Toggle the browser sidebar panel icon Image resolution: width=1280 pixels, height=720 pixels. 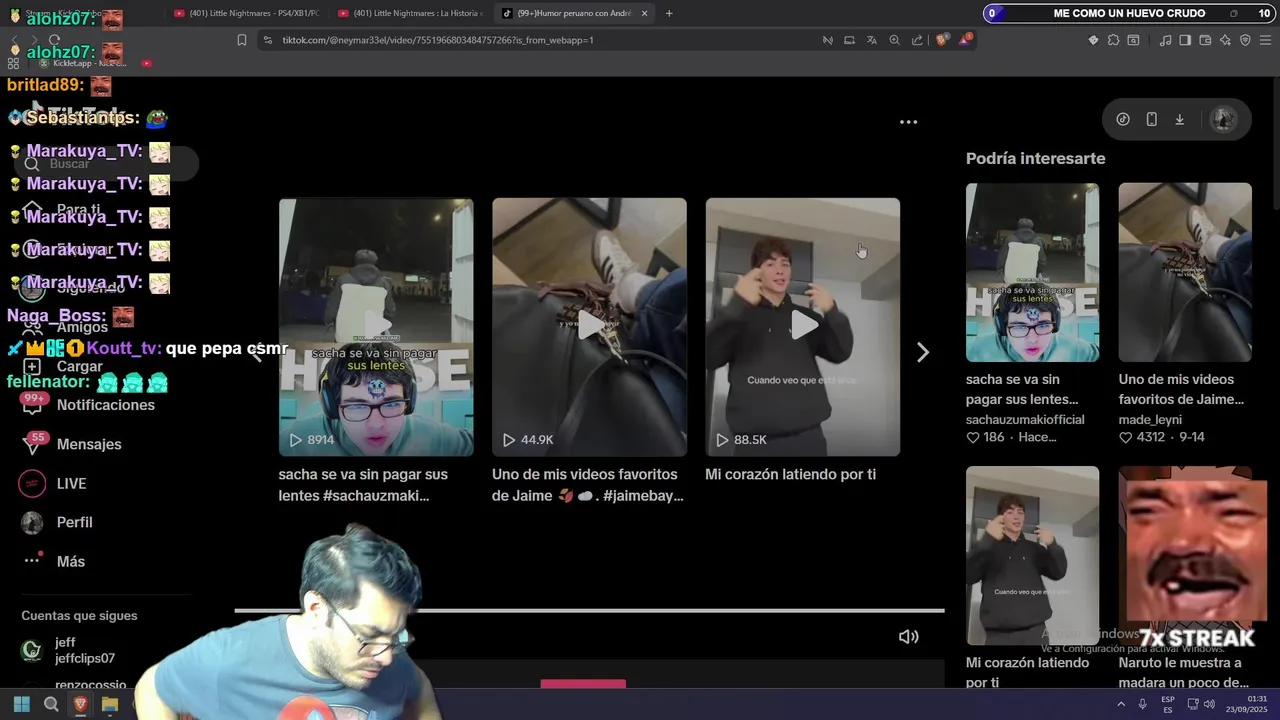click(x=1185, y=40)
